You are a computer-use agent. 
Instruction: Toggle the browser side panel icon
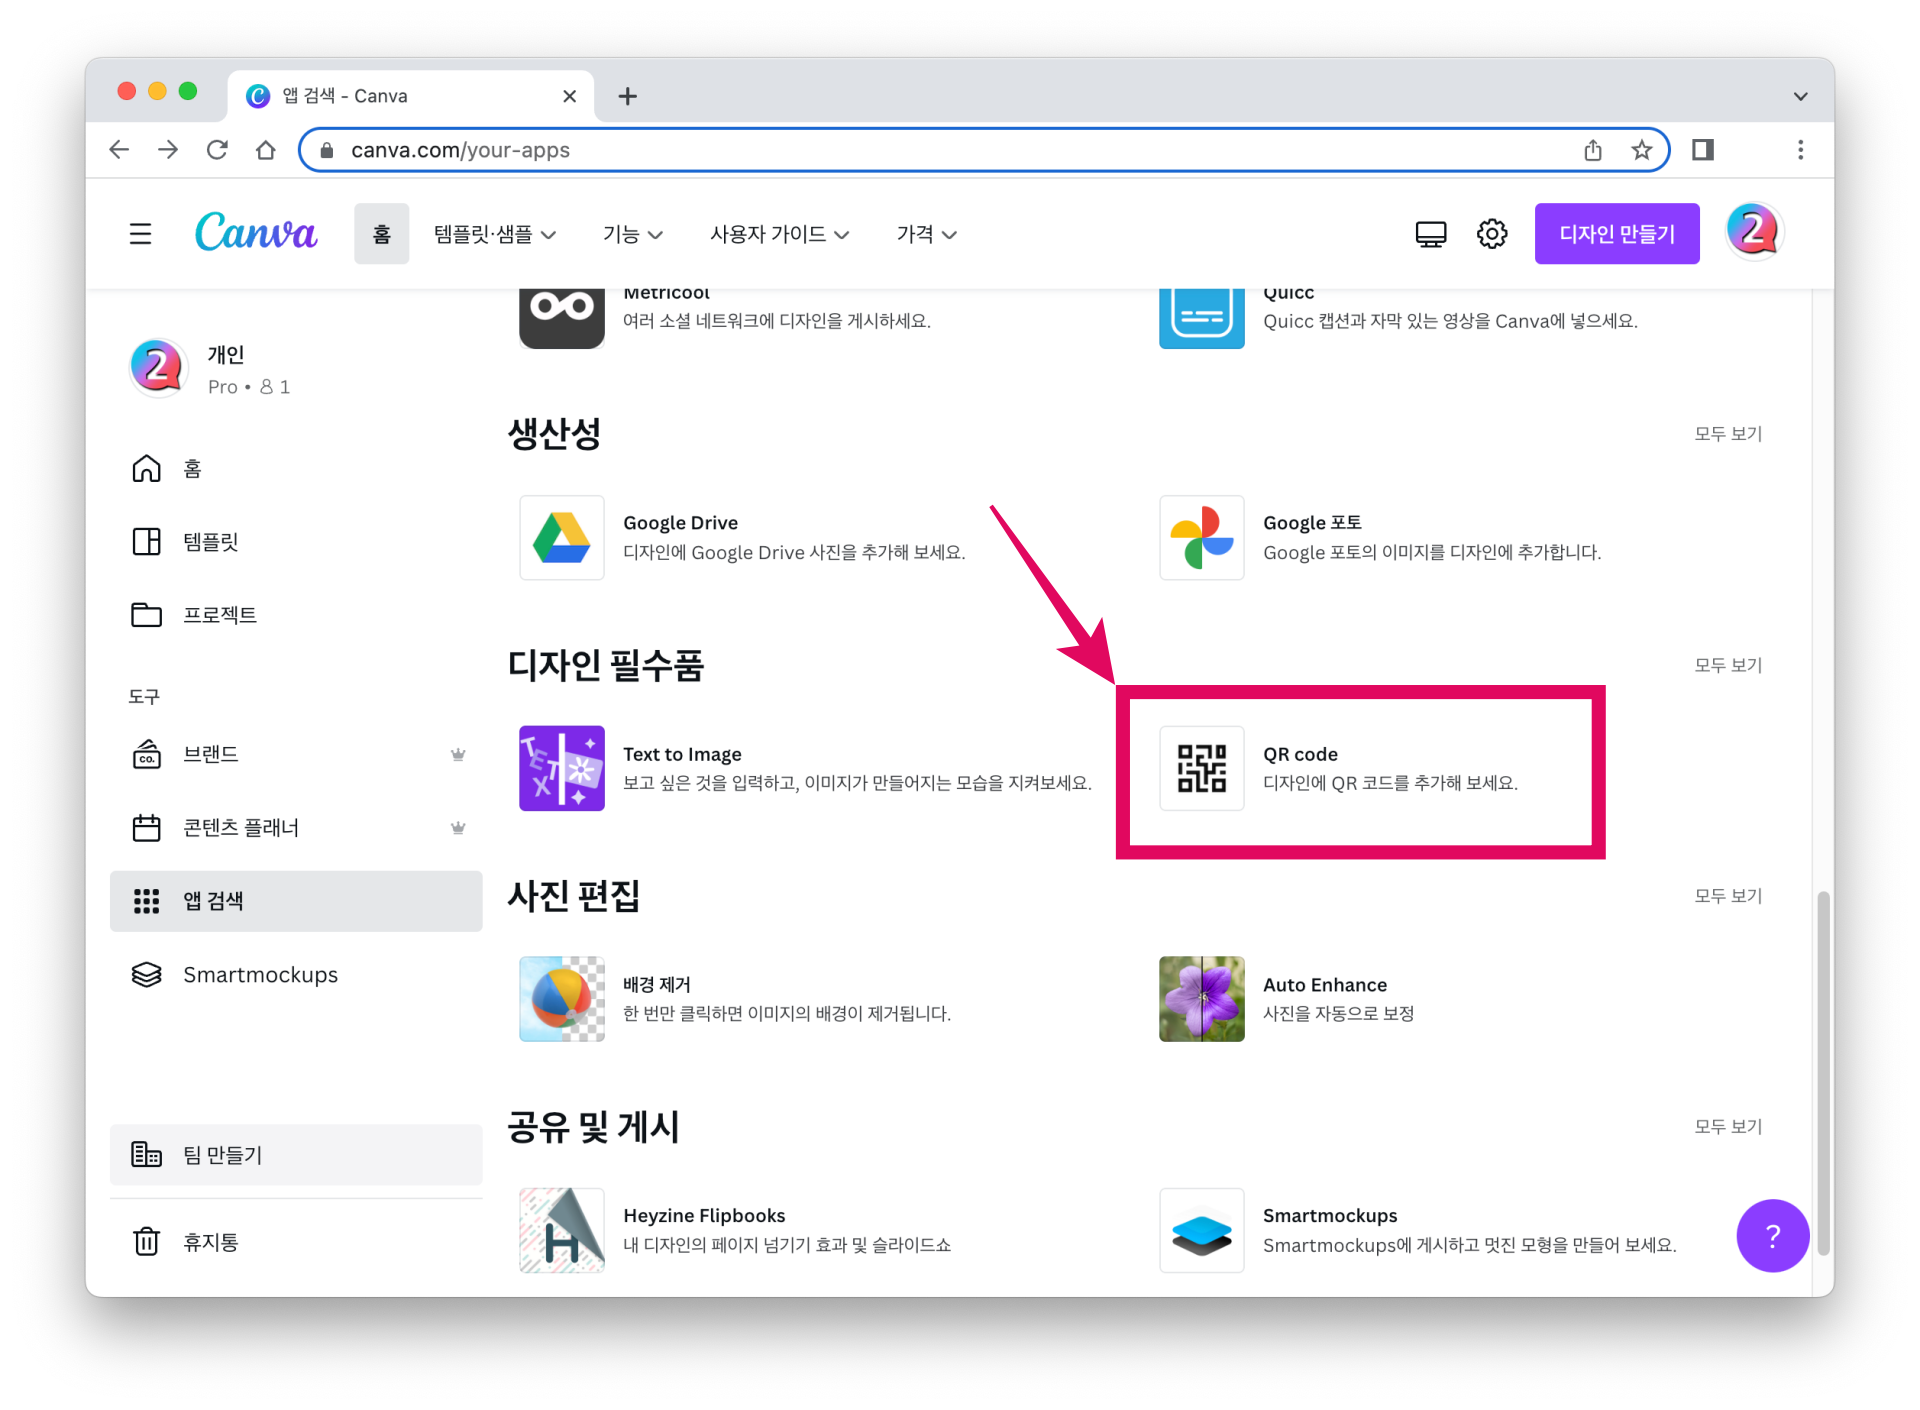coord(1702,150)
